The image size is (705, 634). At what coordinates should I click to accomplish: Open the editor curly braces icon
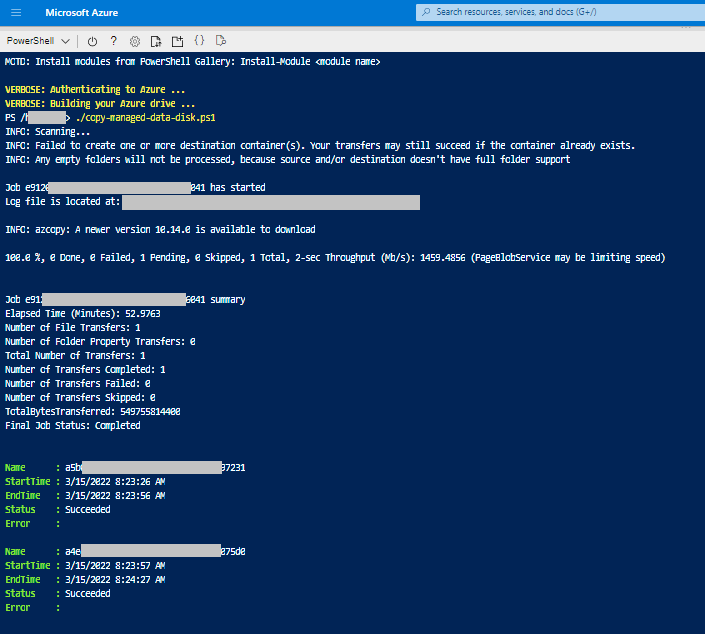[199, 40]
